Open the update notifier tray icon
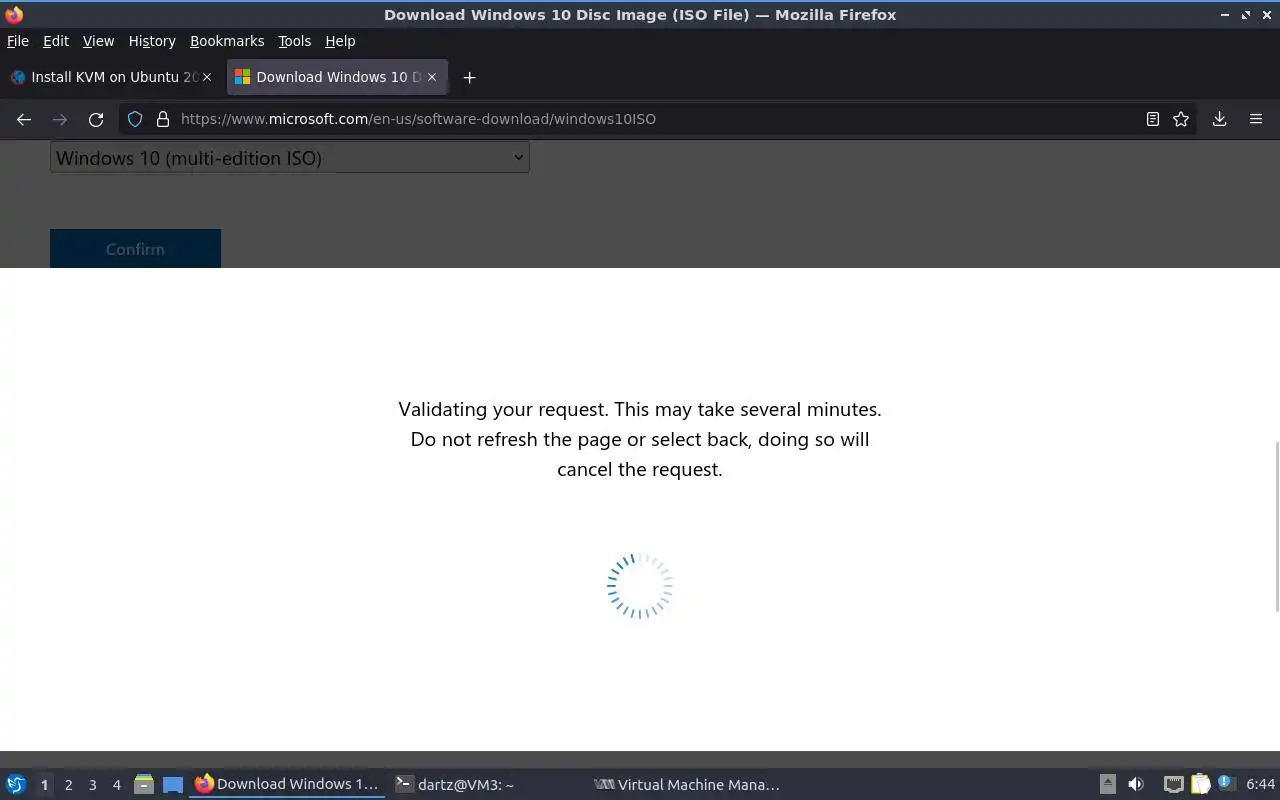Screen dimensions: 1280x800 1226,784
